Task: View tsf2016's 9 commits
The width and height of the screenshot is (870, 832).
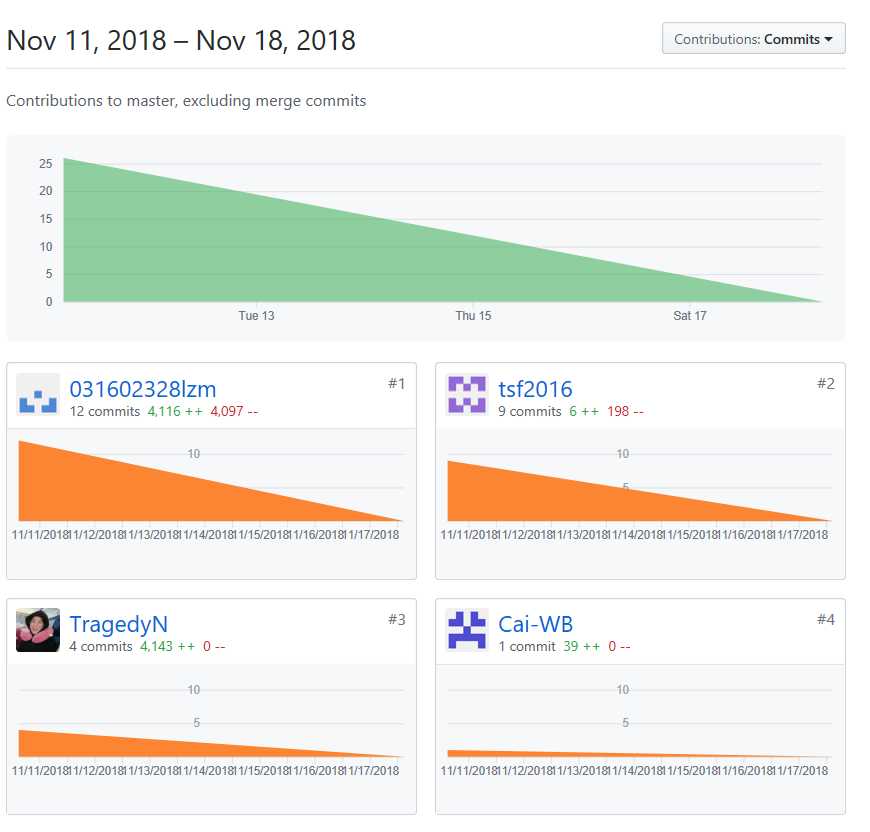Action: pyautogui.click(x=529, y=412)
